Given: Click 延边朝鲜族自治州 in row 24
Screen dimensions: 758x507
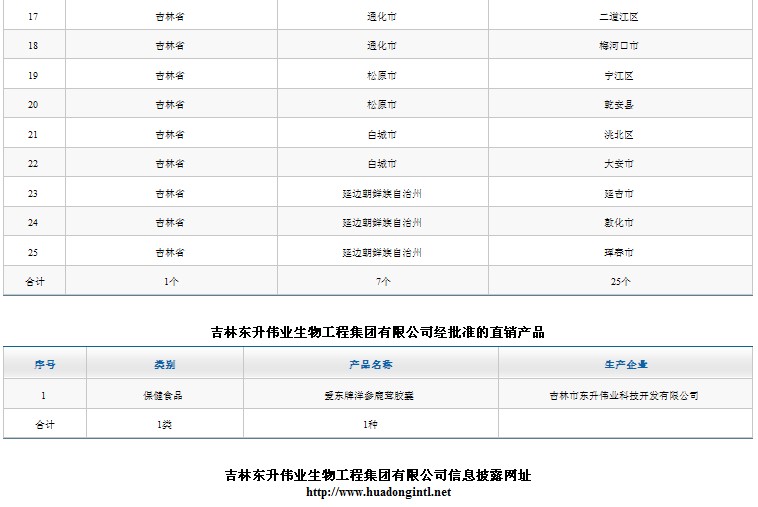Looking at the screenshot, I should [x=382, y=223].
